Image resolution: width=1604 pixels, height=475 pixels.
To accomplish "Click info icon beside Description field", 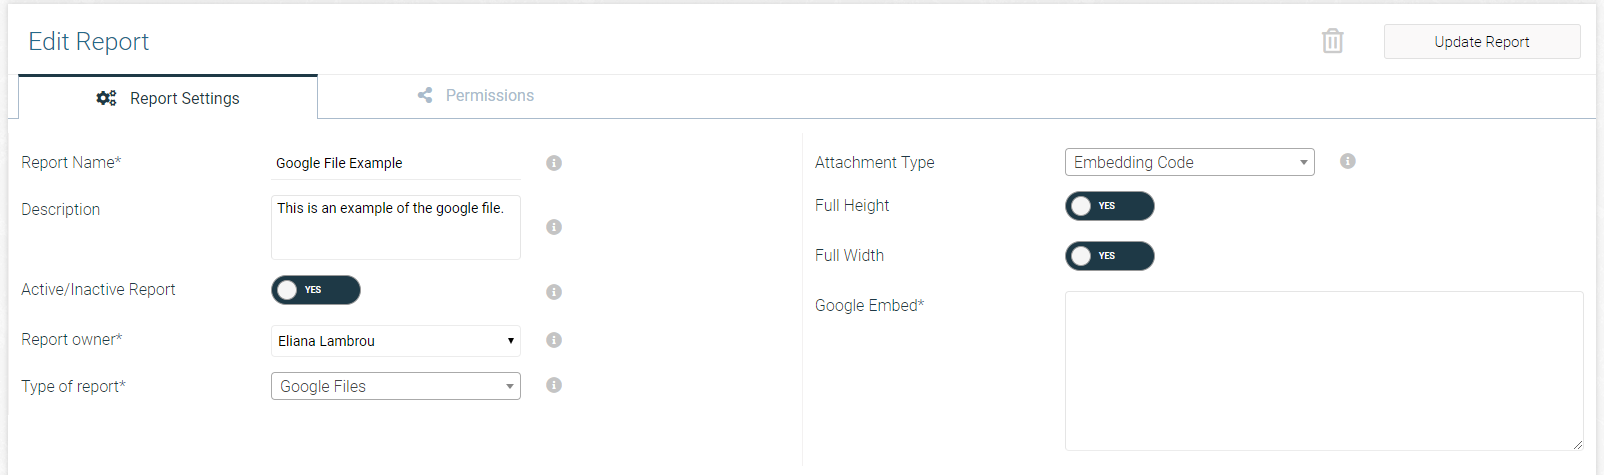I will tap(554, 227).
